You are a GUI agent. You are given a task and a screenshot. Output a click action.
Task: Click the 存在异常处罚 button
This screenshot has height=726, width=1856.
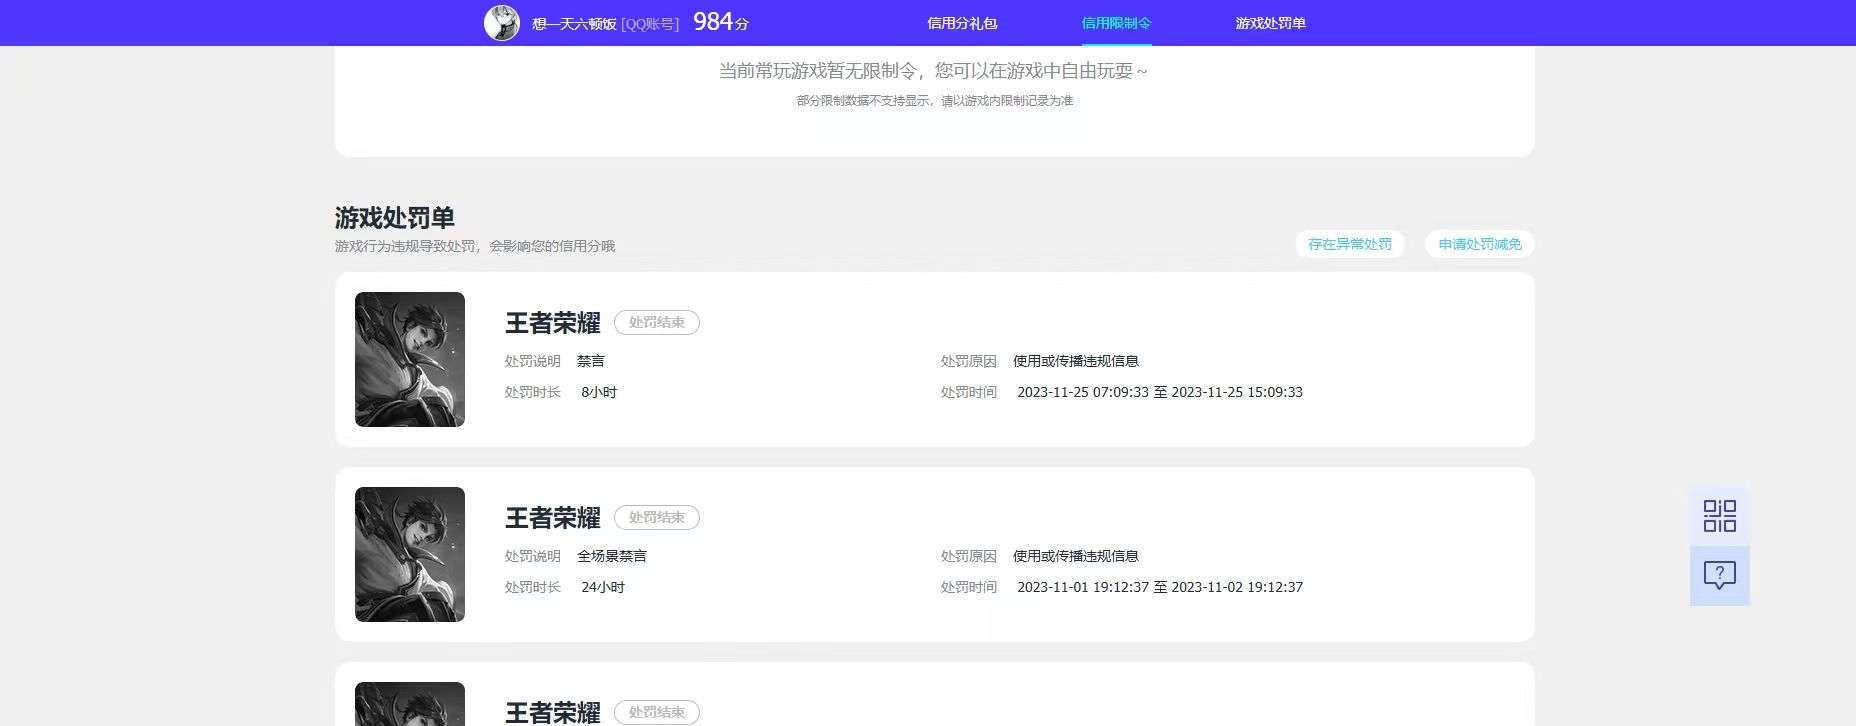coord(1350,244)
